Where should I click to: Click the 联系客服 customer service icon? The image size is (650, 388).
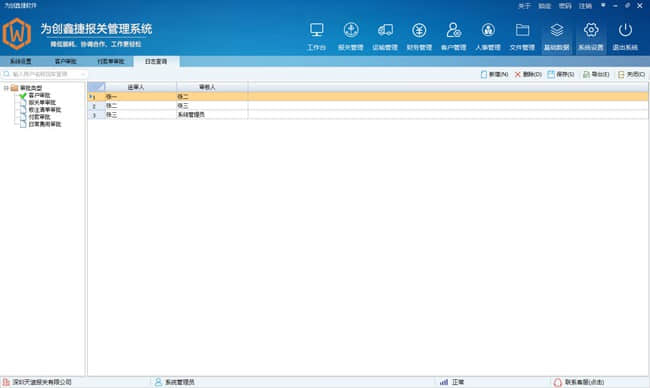558,382
